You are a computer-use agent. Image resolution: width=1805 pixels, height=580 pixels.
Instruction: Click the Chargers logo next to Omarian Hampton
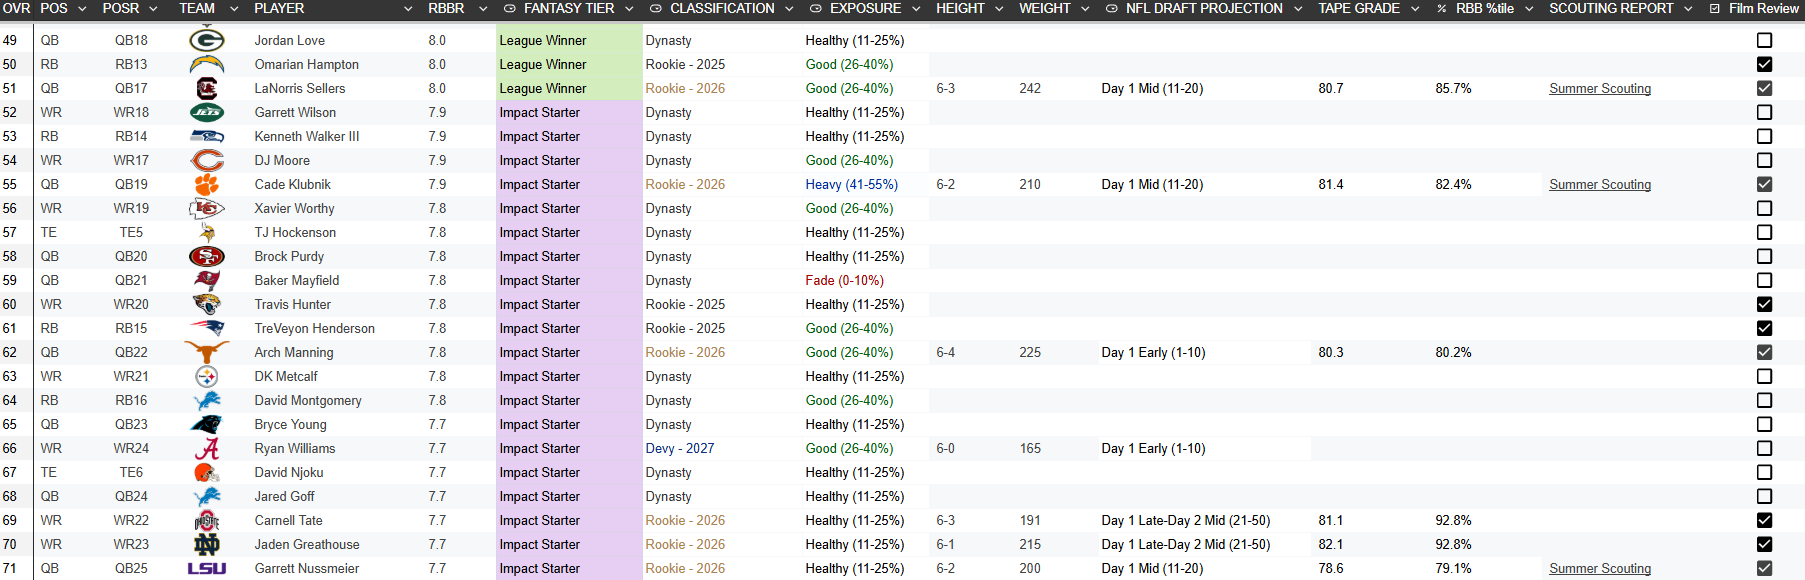[207, 64]
